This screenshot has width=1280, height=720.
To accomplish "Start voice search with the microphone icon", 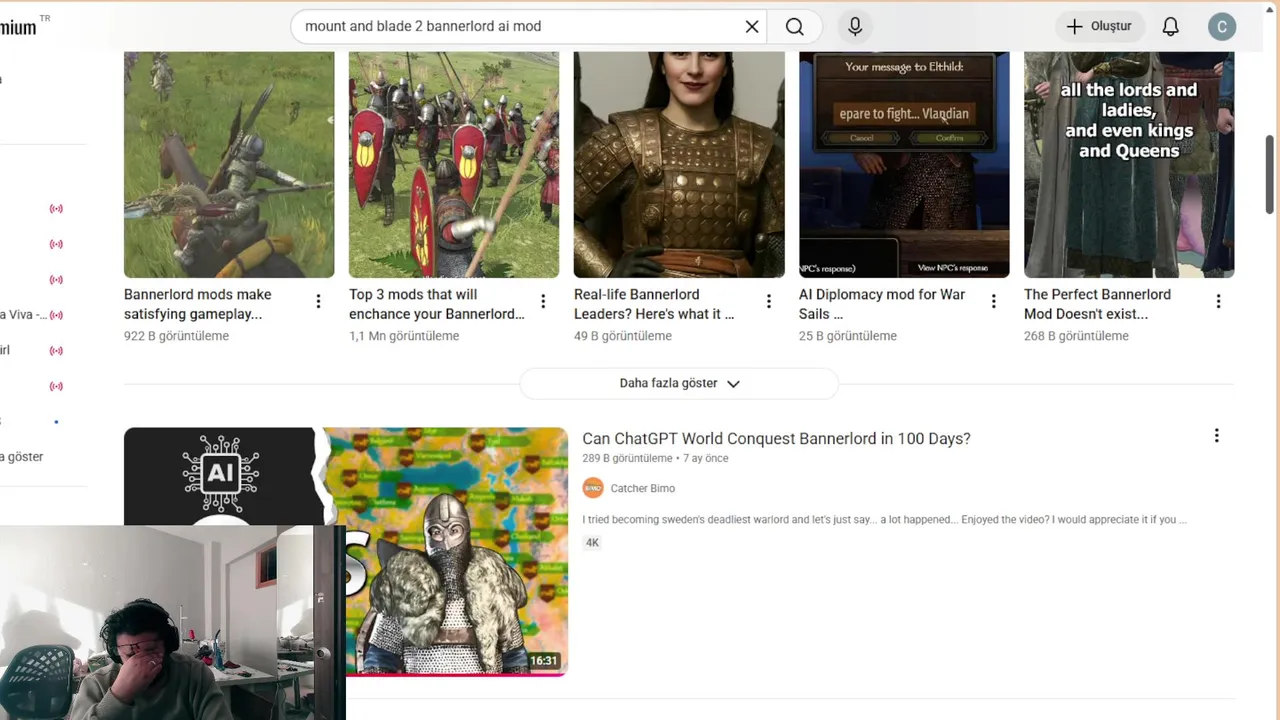I will [x=855, y=26].
